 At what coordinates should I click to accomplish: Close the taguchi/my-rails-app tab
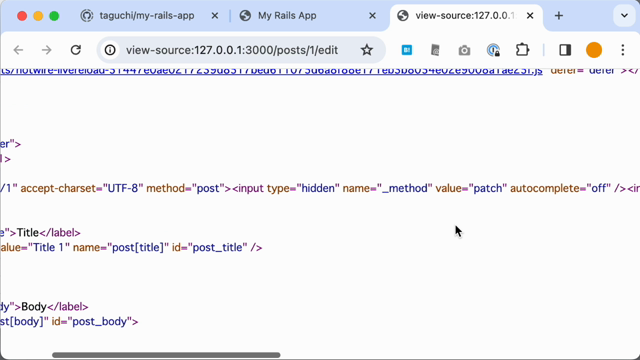point(215,16)
